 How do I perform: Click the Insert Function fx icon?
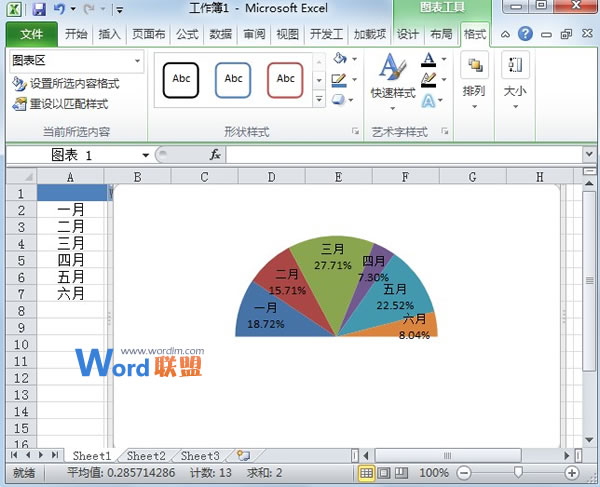coord(215,155)
